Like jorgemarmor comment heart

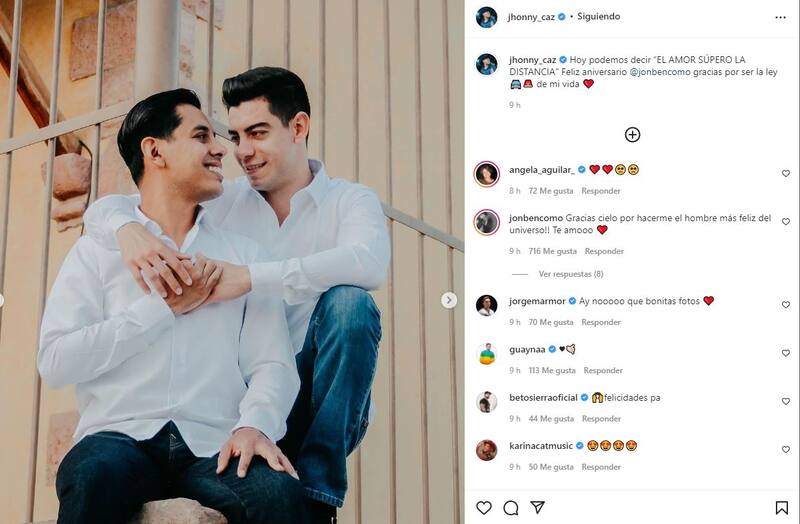tap(786, 305)
